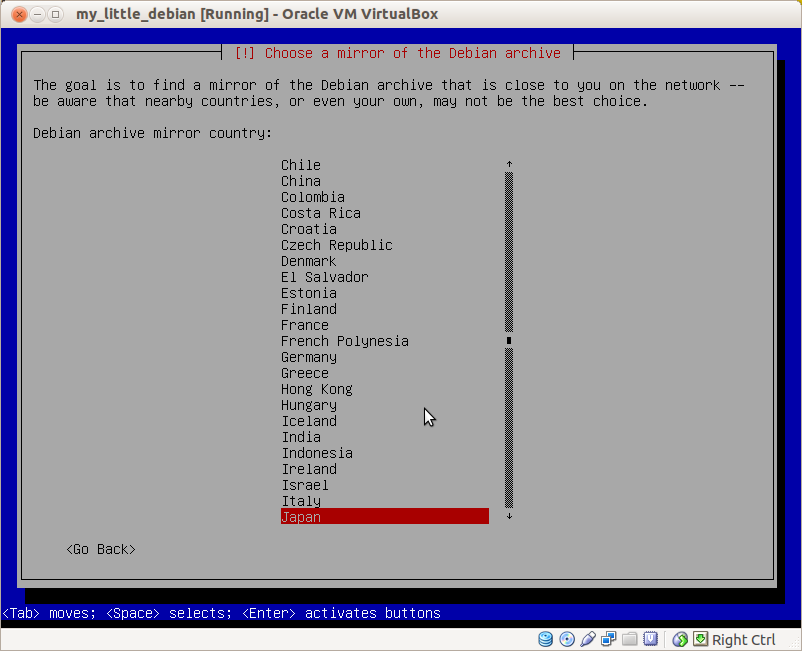The image size is (802, 651).
Task: Click the keyboard capture arrow icon
Action: pos(701,639)
